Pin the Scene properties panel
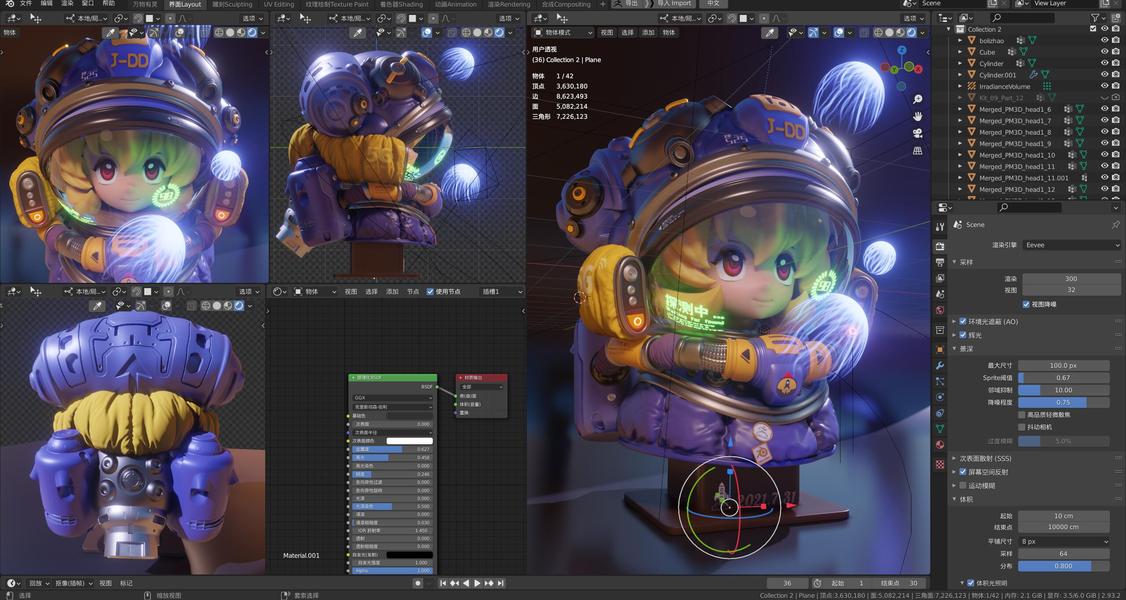1126x600 pixels. pyautogui.click(x=1115, y=225)
